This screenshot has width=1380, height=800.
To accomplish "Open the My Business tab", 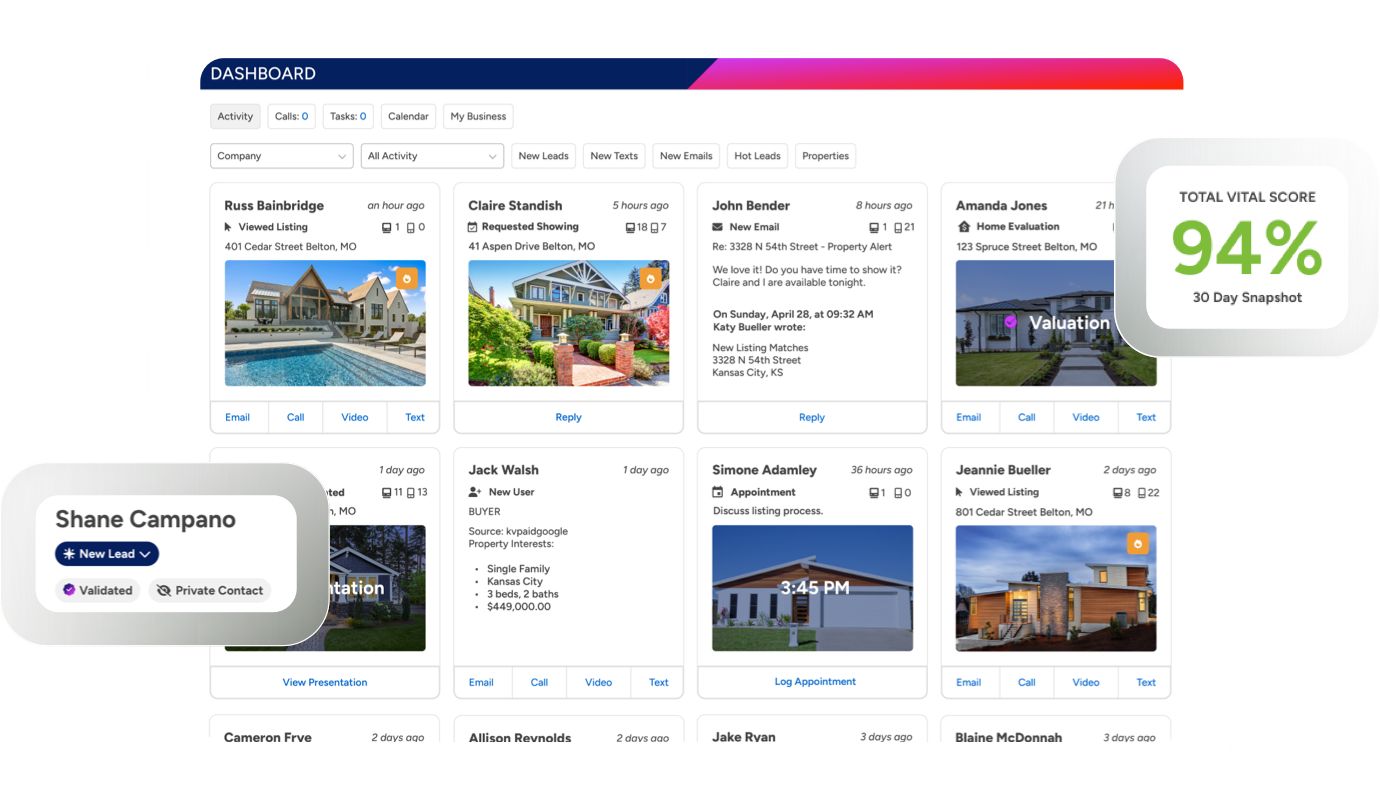I will click(x=478, y=116).
